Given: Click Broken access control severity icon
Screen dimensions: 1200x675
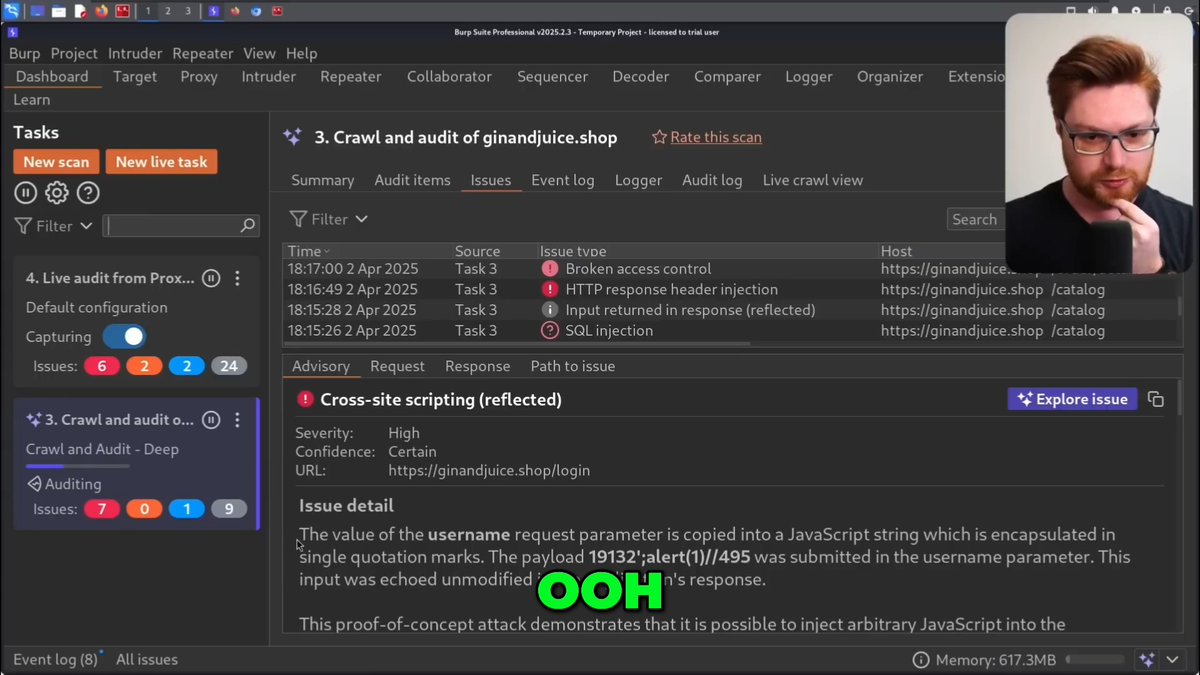Looking at the screenshot, I should click(x=549, y=269).
